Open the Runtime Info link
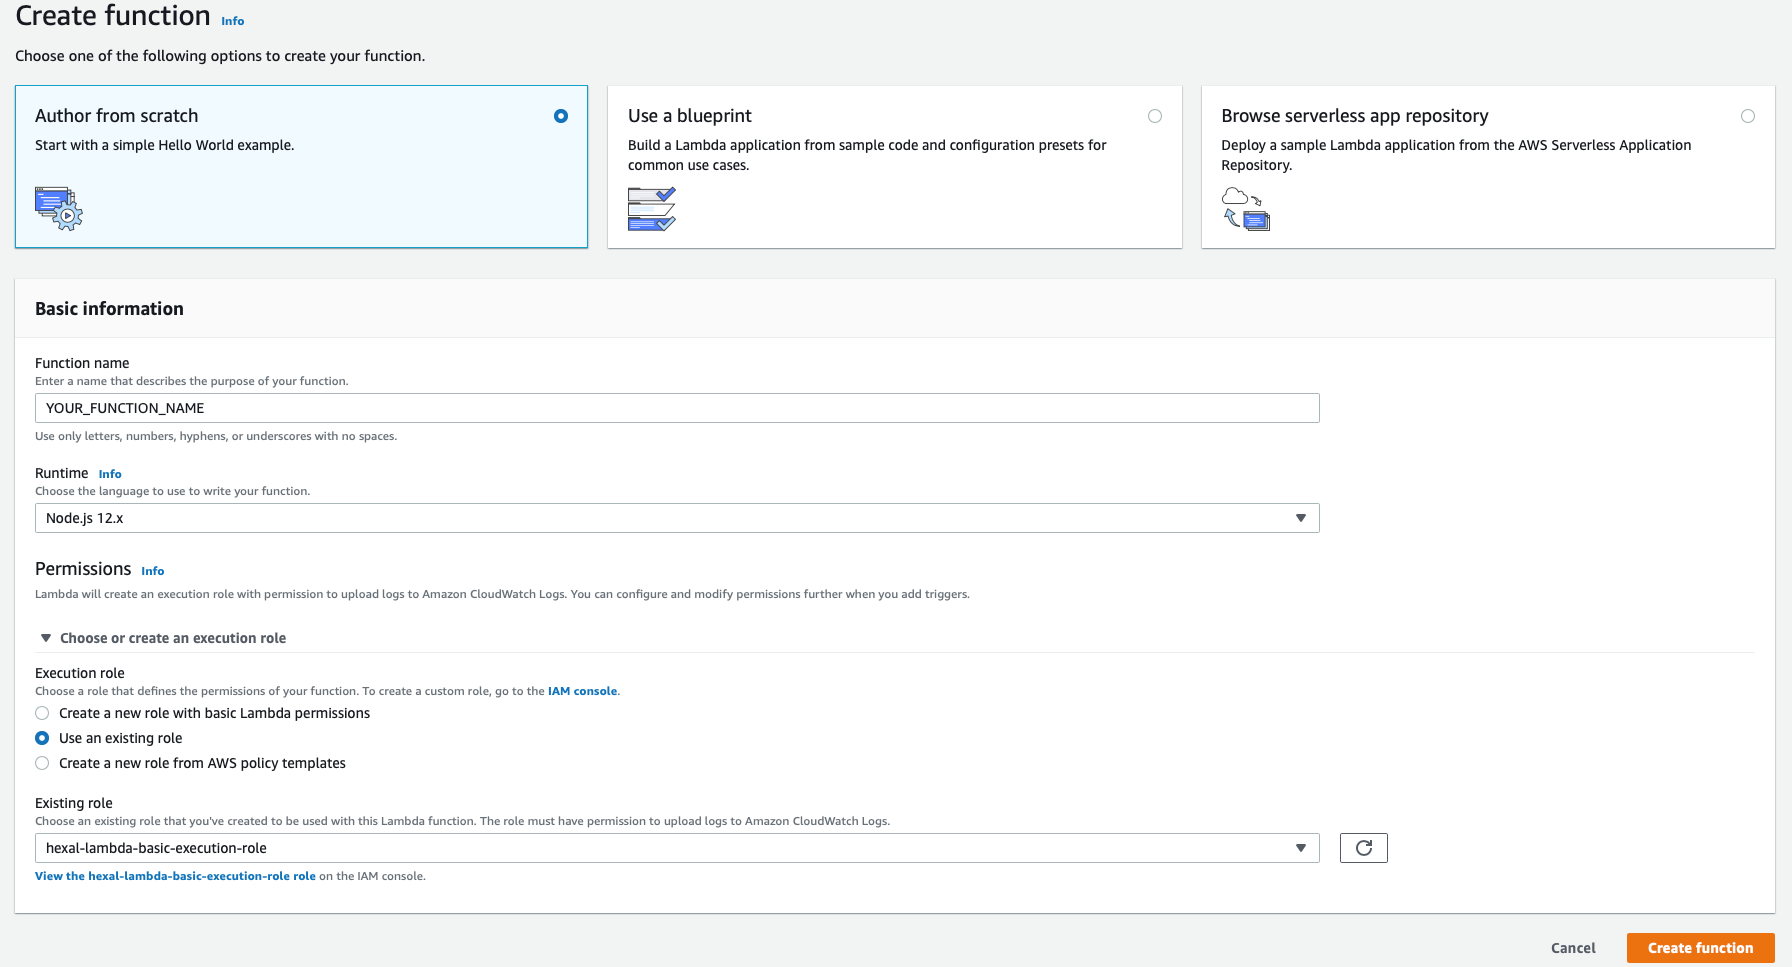 point(110,474)
